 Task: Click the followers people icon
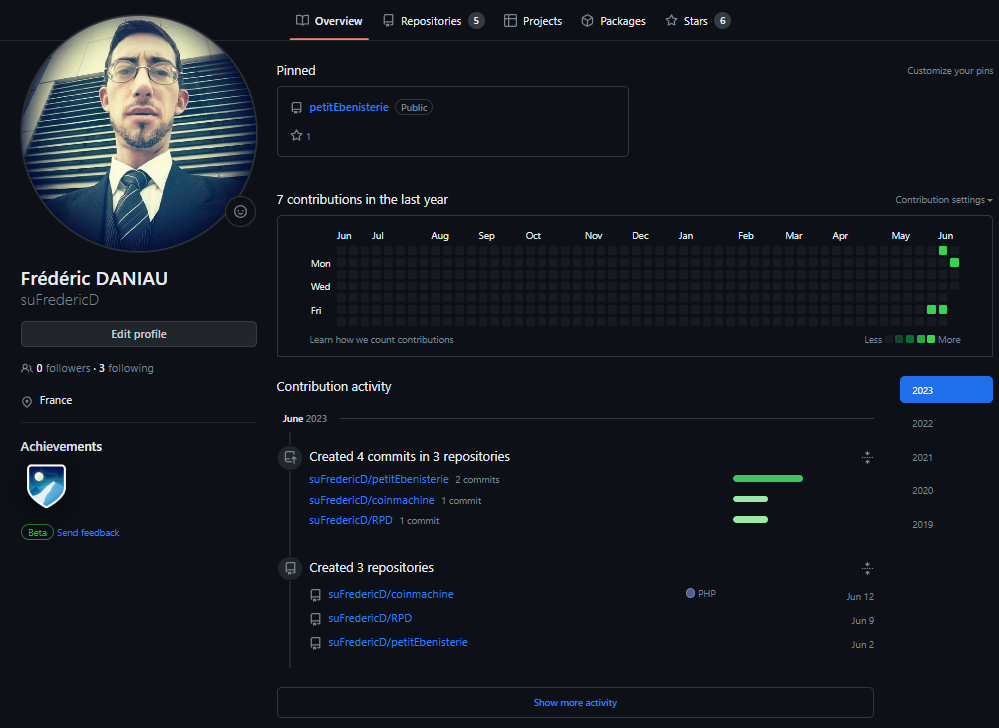[27, 368]
